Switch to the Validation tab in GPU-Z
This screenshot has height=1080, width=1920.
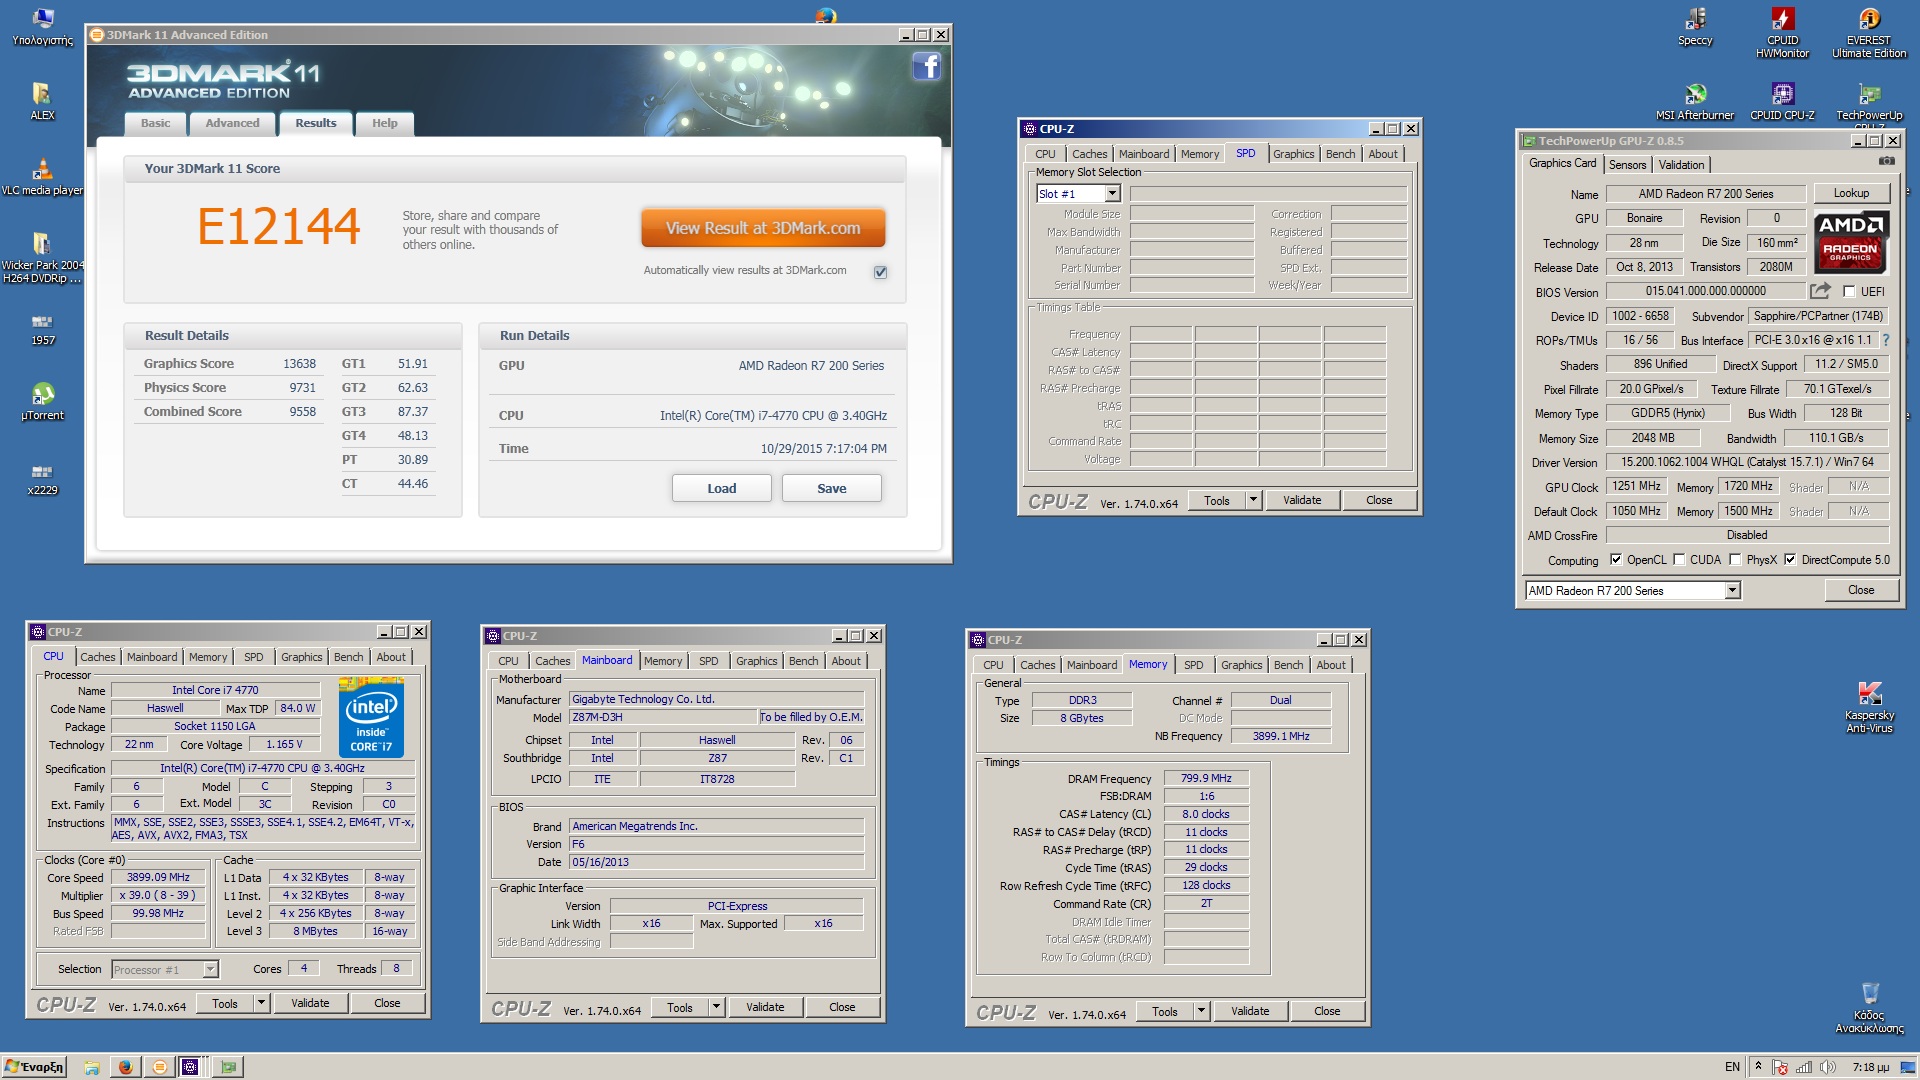[x=1681, y=165]
